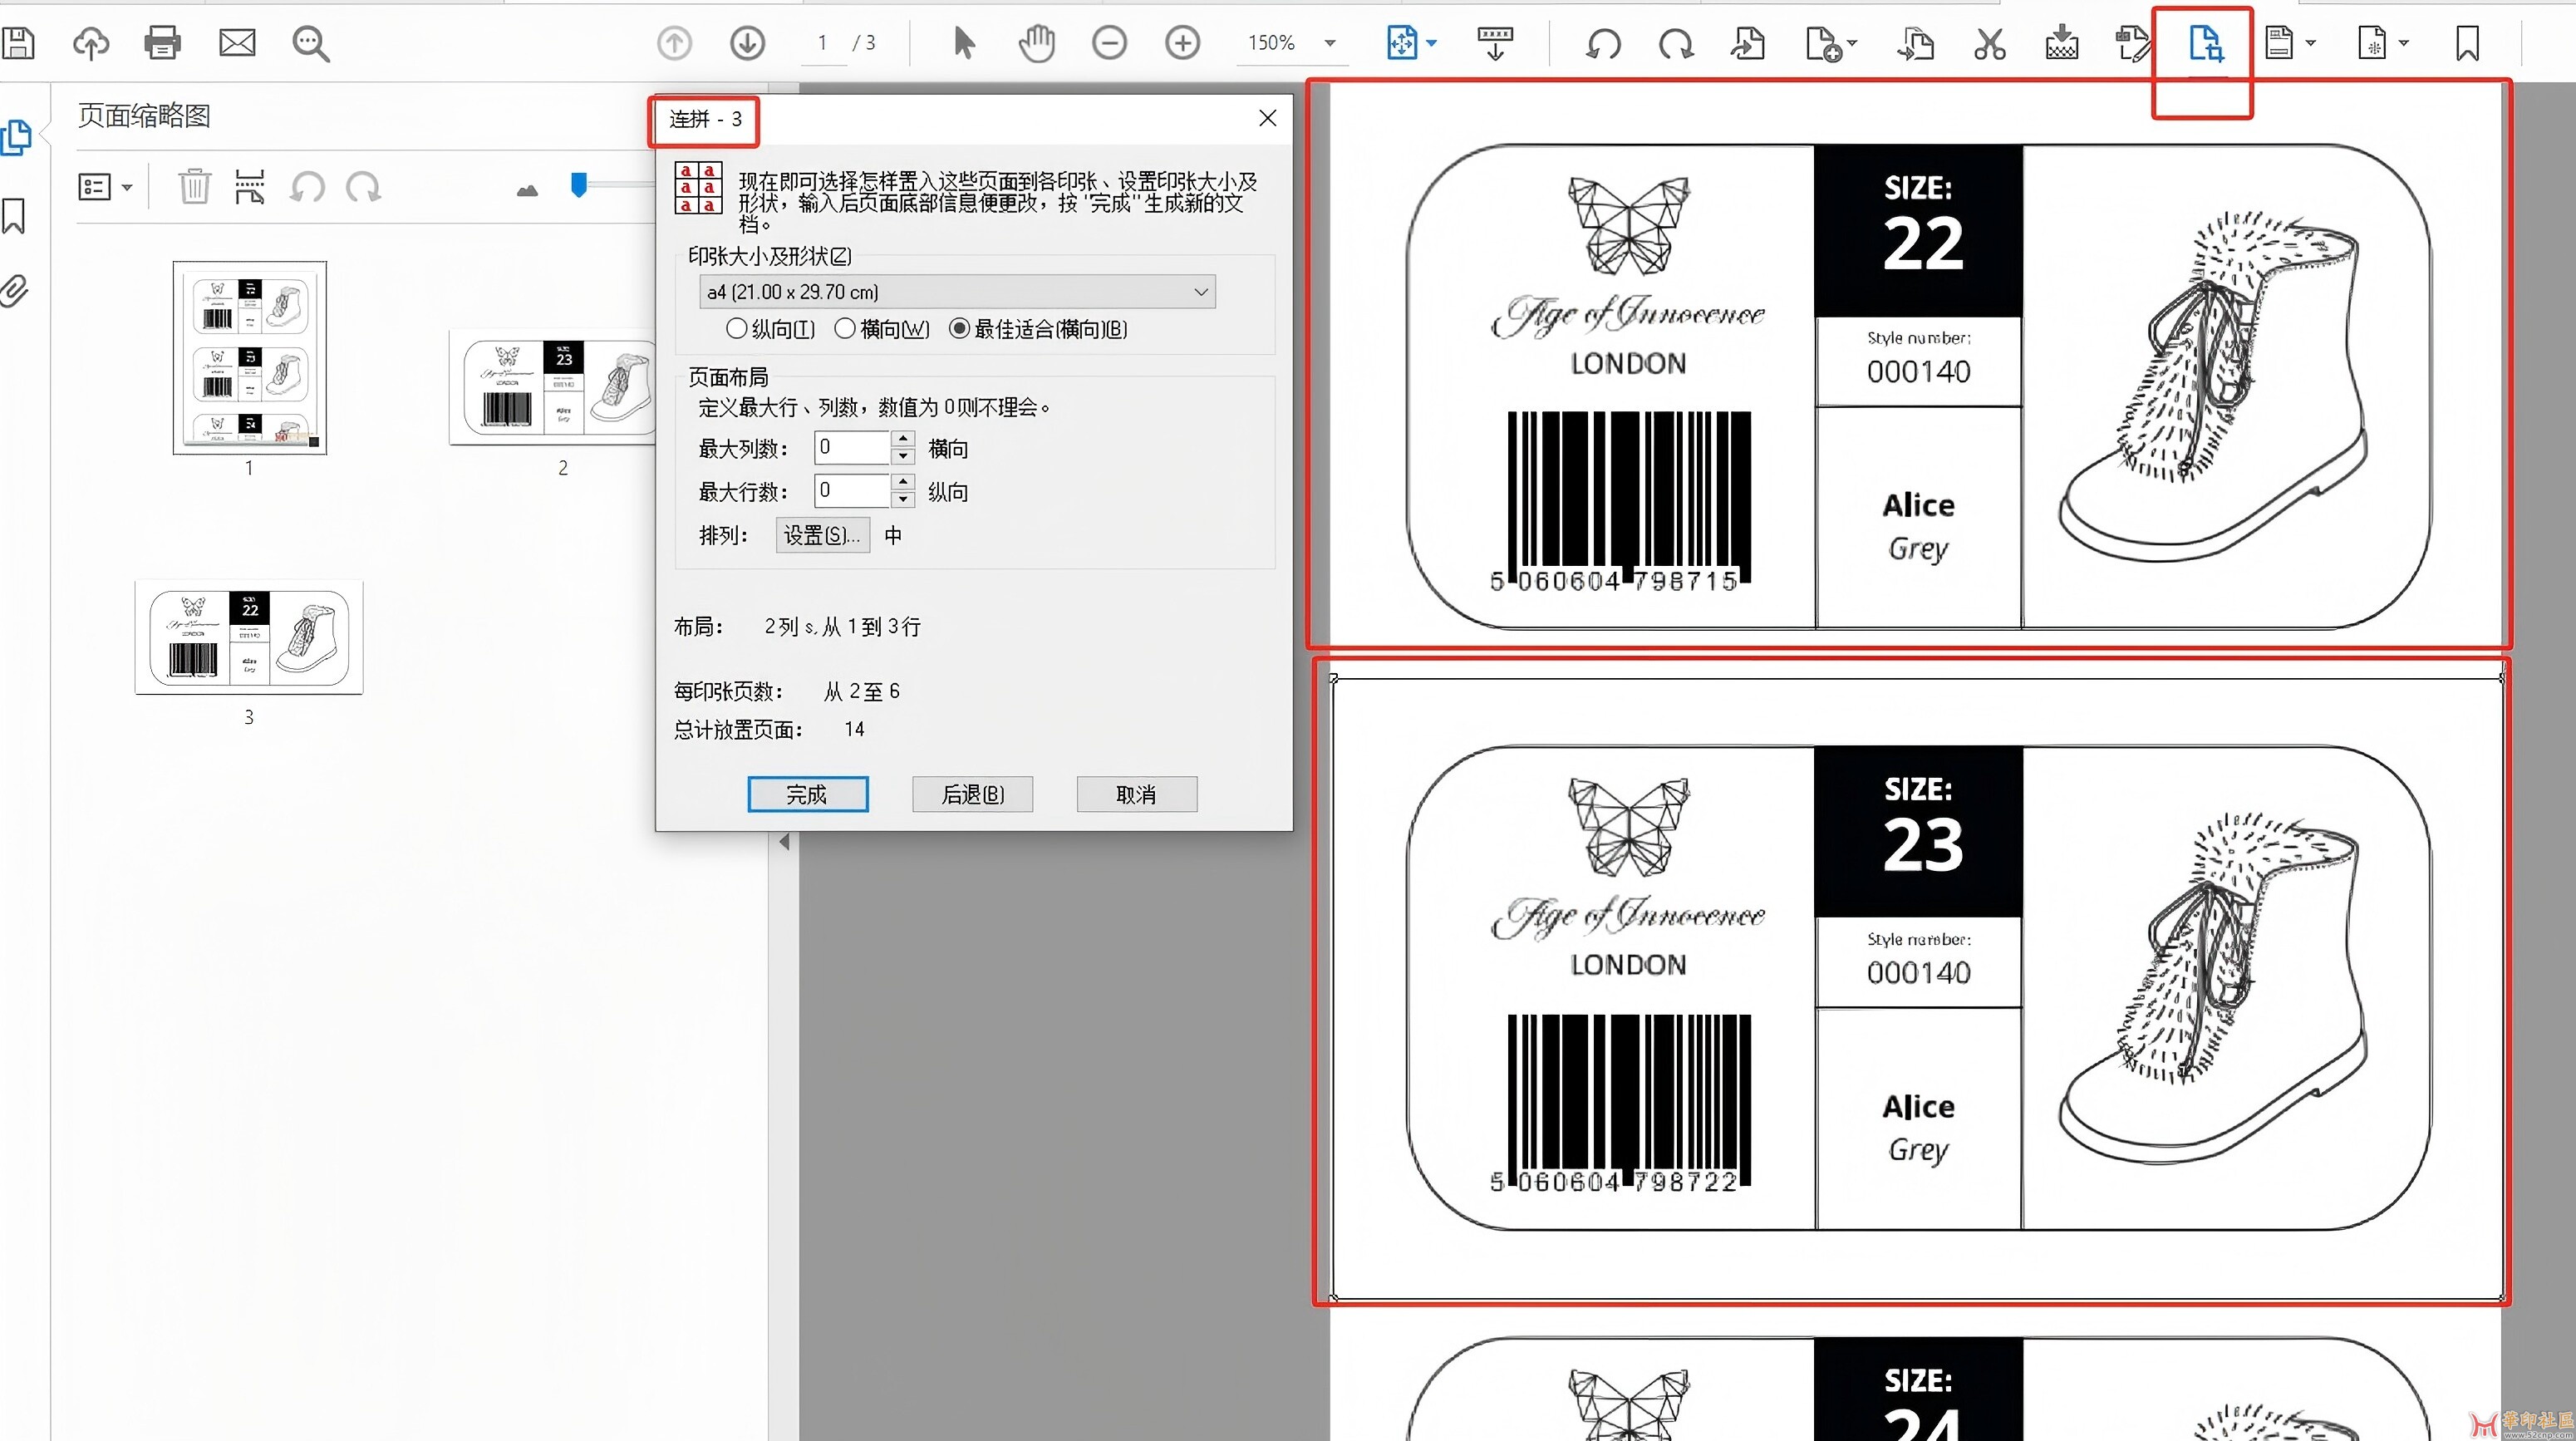Click the print icon in toolbar

tap(162, 43)
